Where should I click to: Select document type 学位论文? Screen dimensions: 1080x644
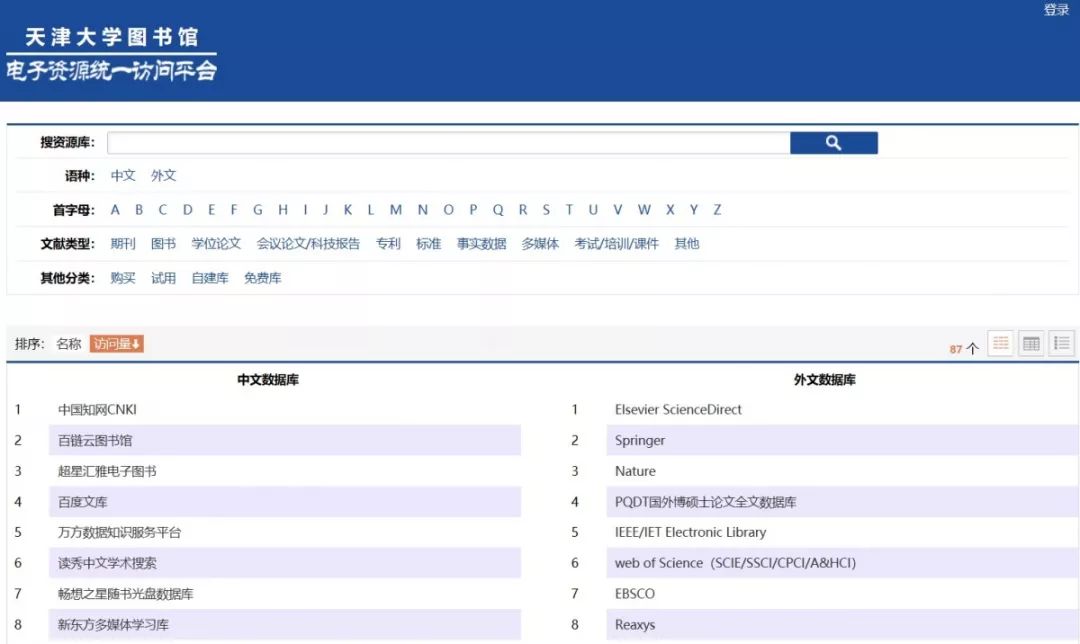click(x=216, y=244)
